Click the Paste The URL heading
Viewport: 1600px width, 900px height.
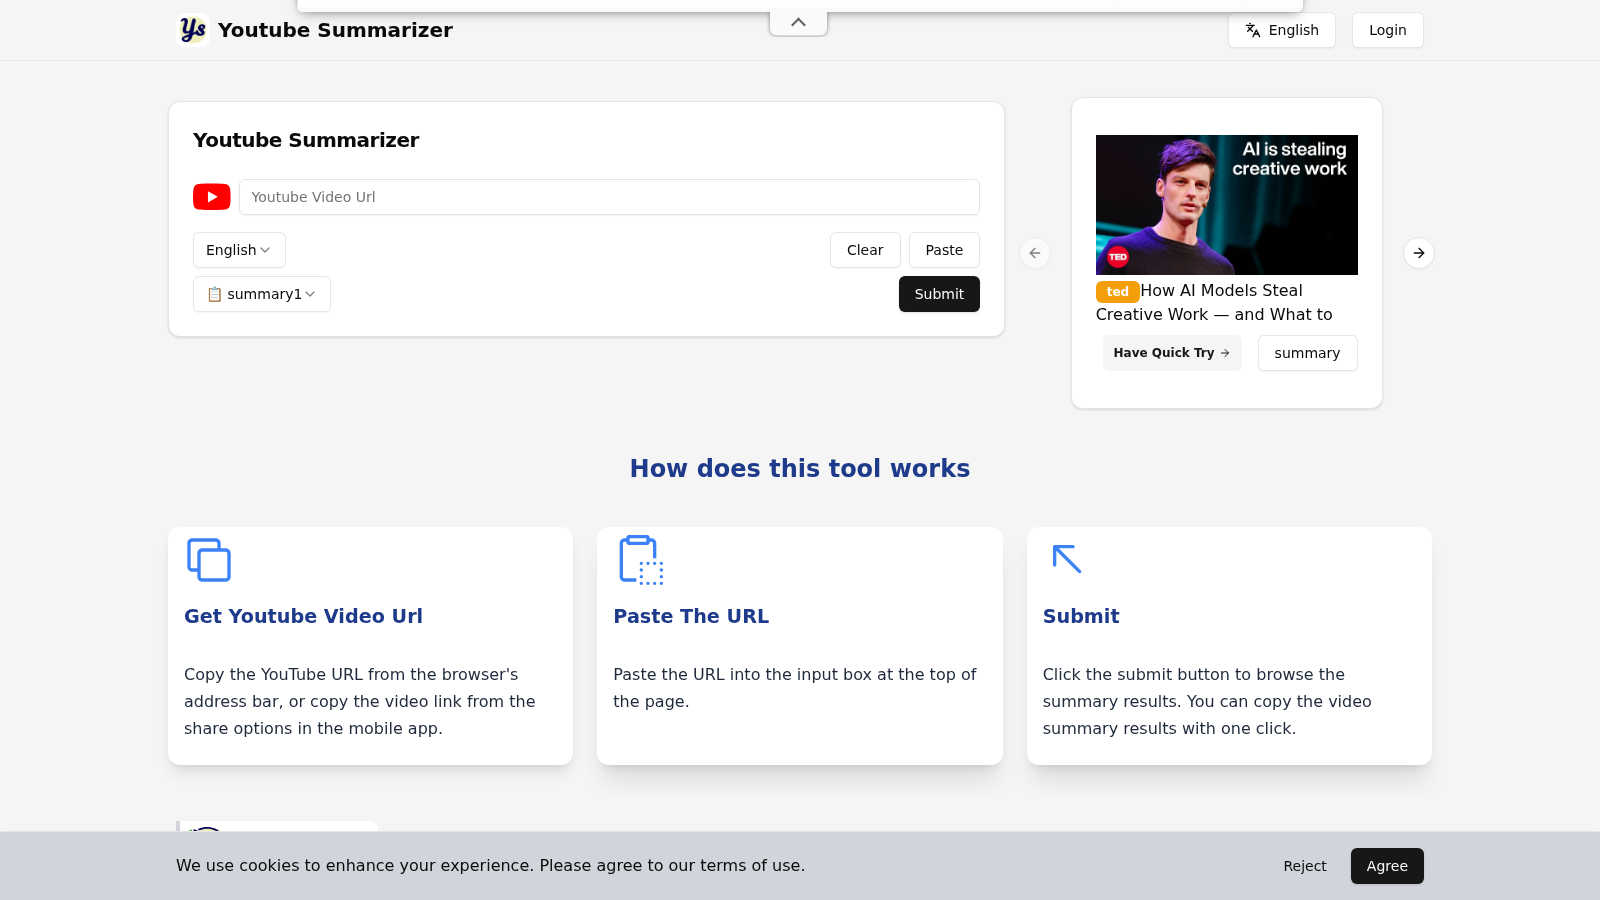(x=691, y=616)
